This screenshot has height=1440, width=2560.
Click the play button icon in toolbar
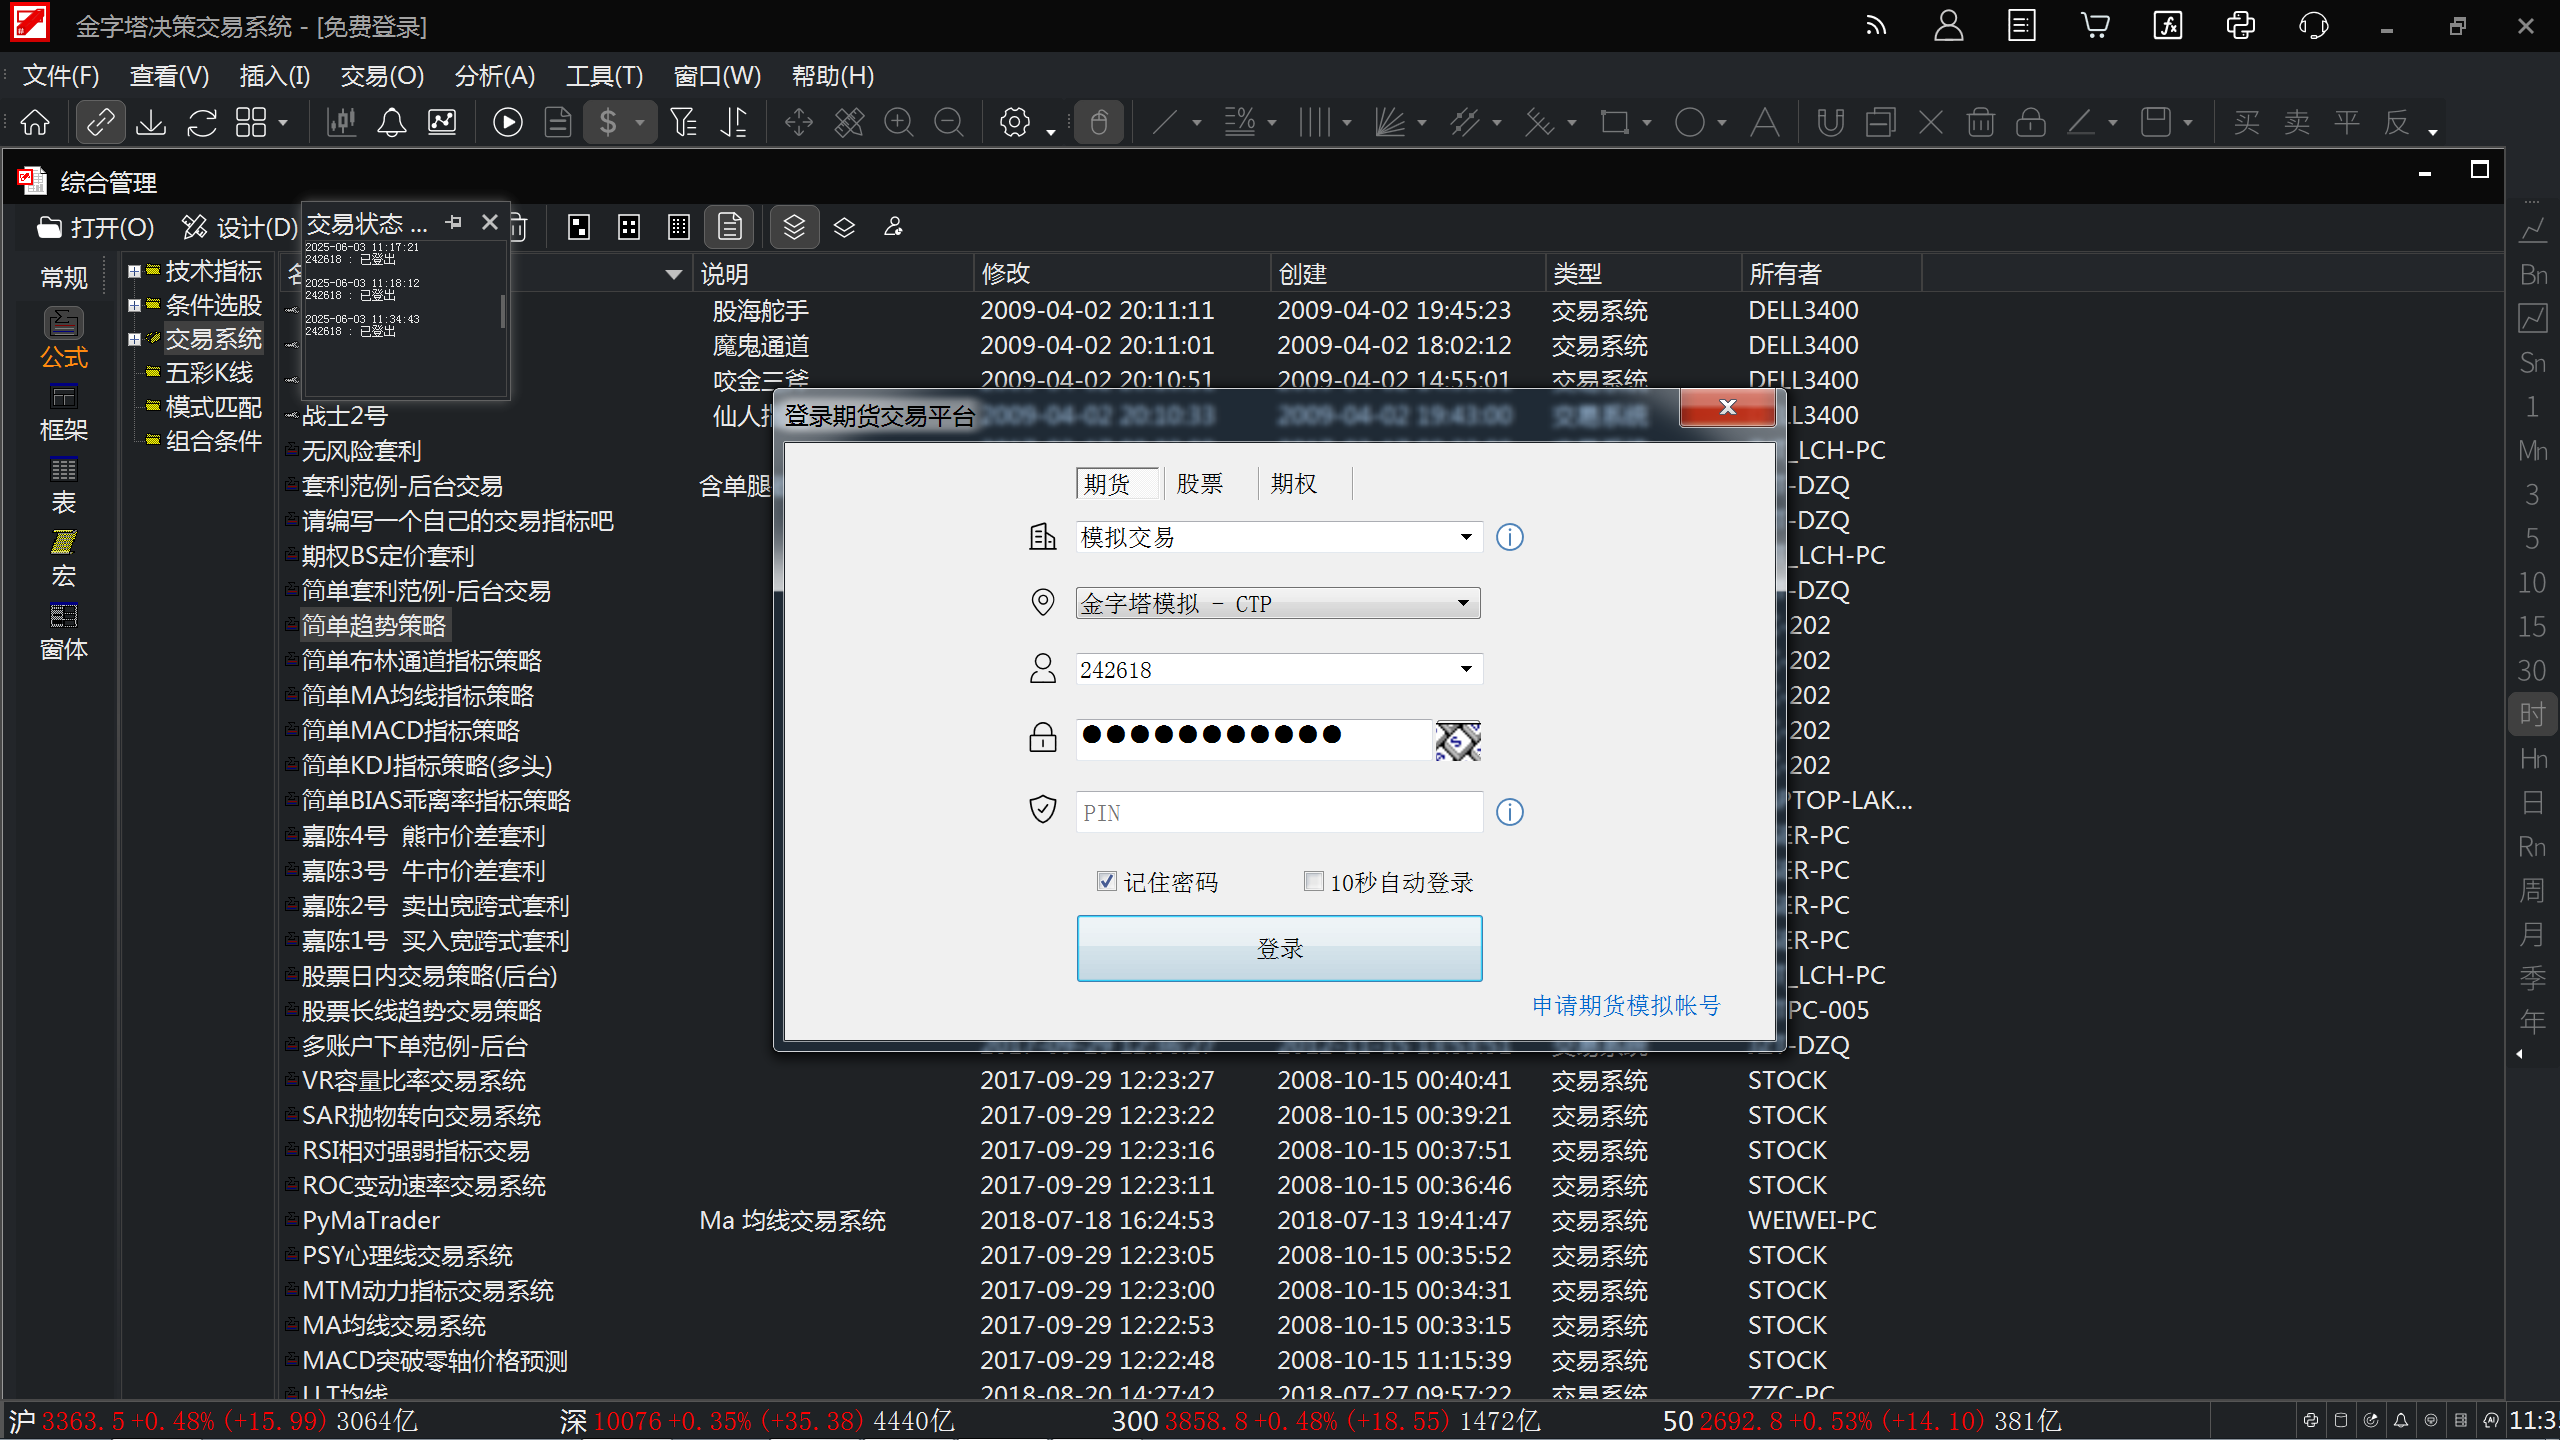click(x=507, y=122)
